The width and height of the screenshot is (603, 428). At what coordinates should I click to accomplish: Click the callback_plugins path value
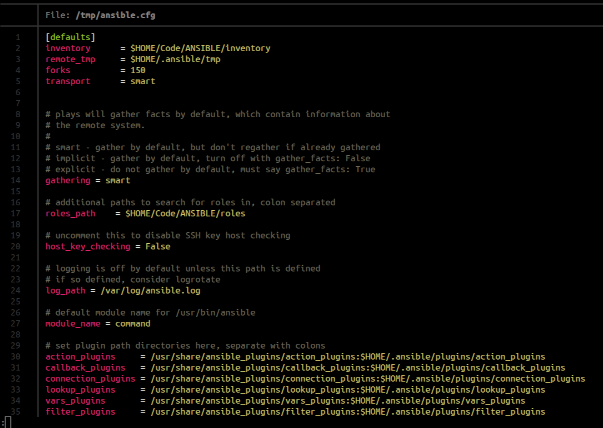tap(358, 368)
